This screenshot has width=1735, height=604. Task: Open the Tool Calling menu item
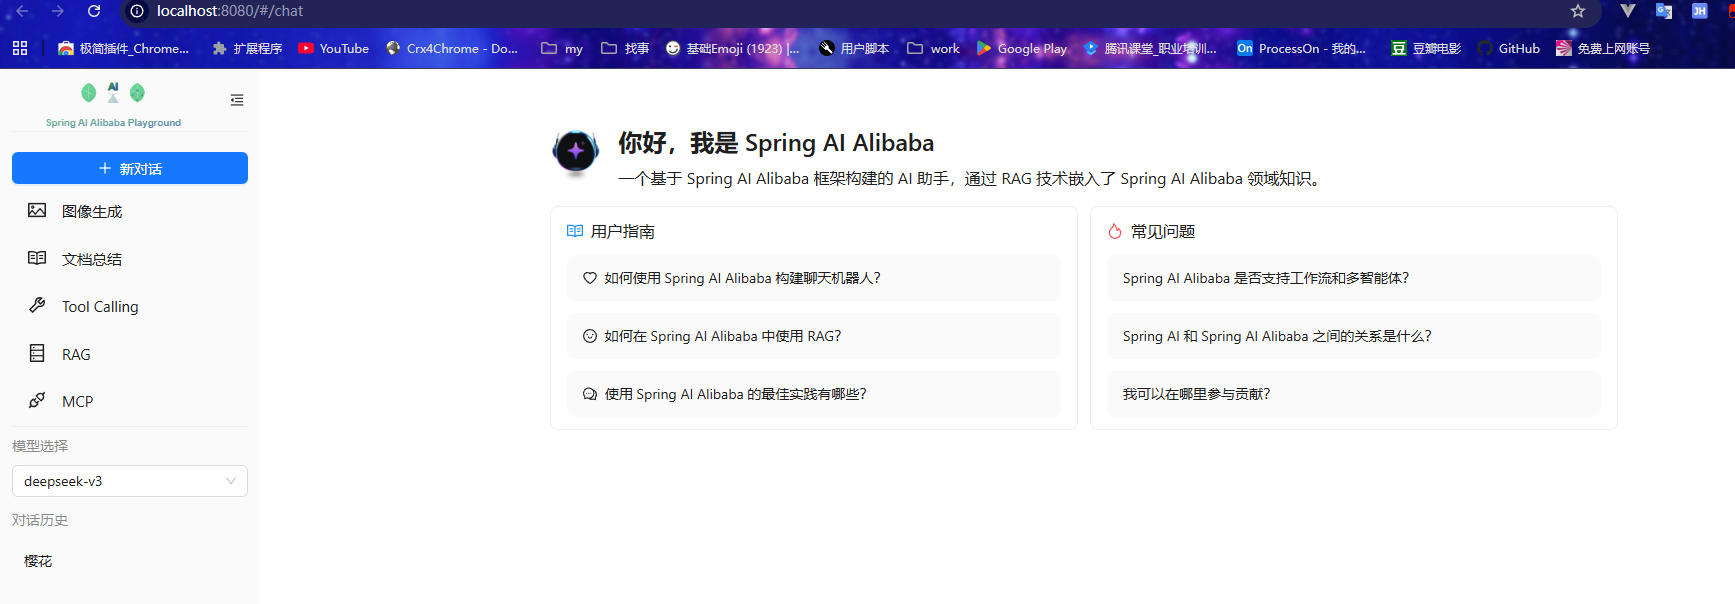(x=130, y=306)
